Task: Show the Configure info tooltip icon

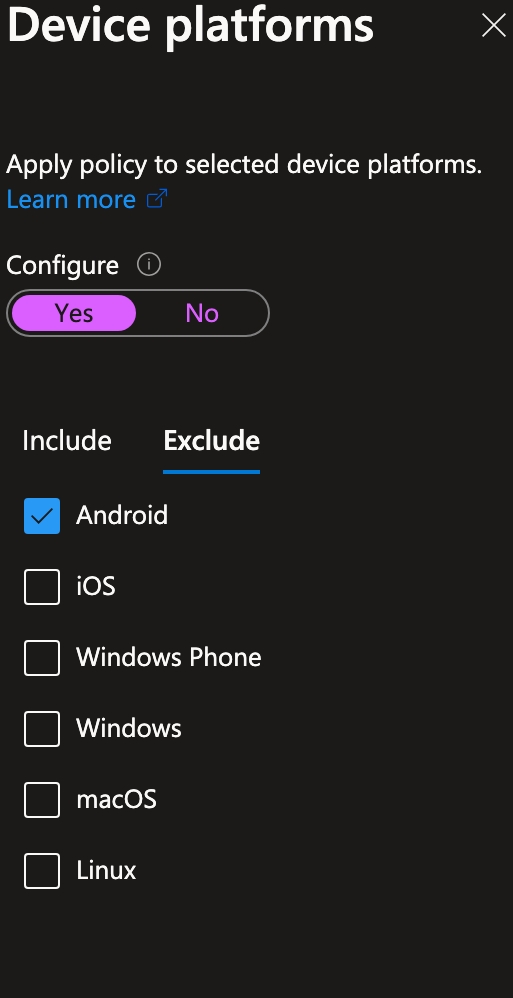Action: tap(149, 264)
